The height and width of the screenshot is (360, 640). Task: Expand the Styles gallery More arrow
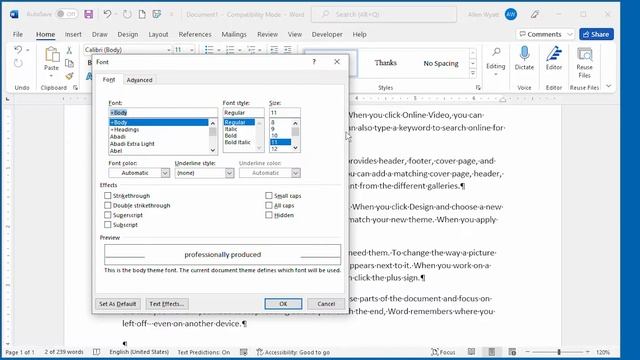pyautogui.click(x=473, y=73)
